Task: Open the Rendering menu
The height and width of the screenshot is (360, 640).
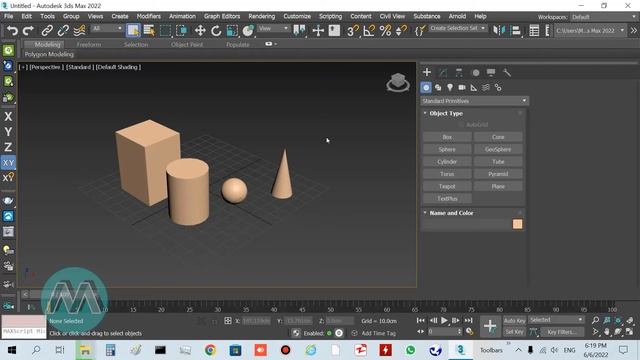Action: (262, 16)
